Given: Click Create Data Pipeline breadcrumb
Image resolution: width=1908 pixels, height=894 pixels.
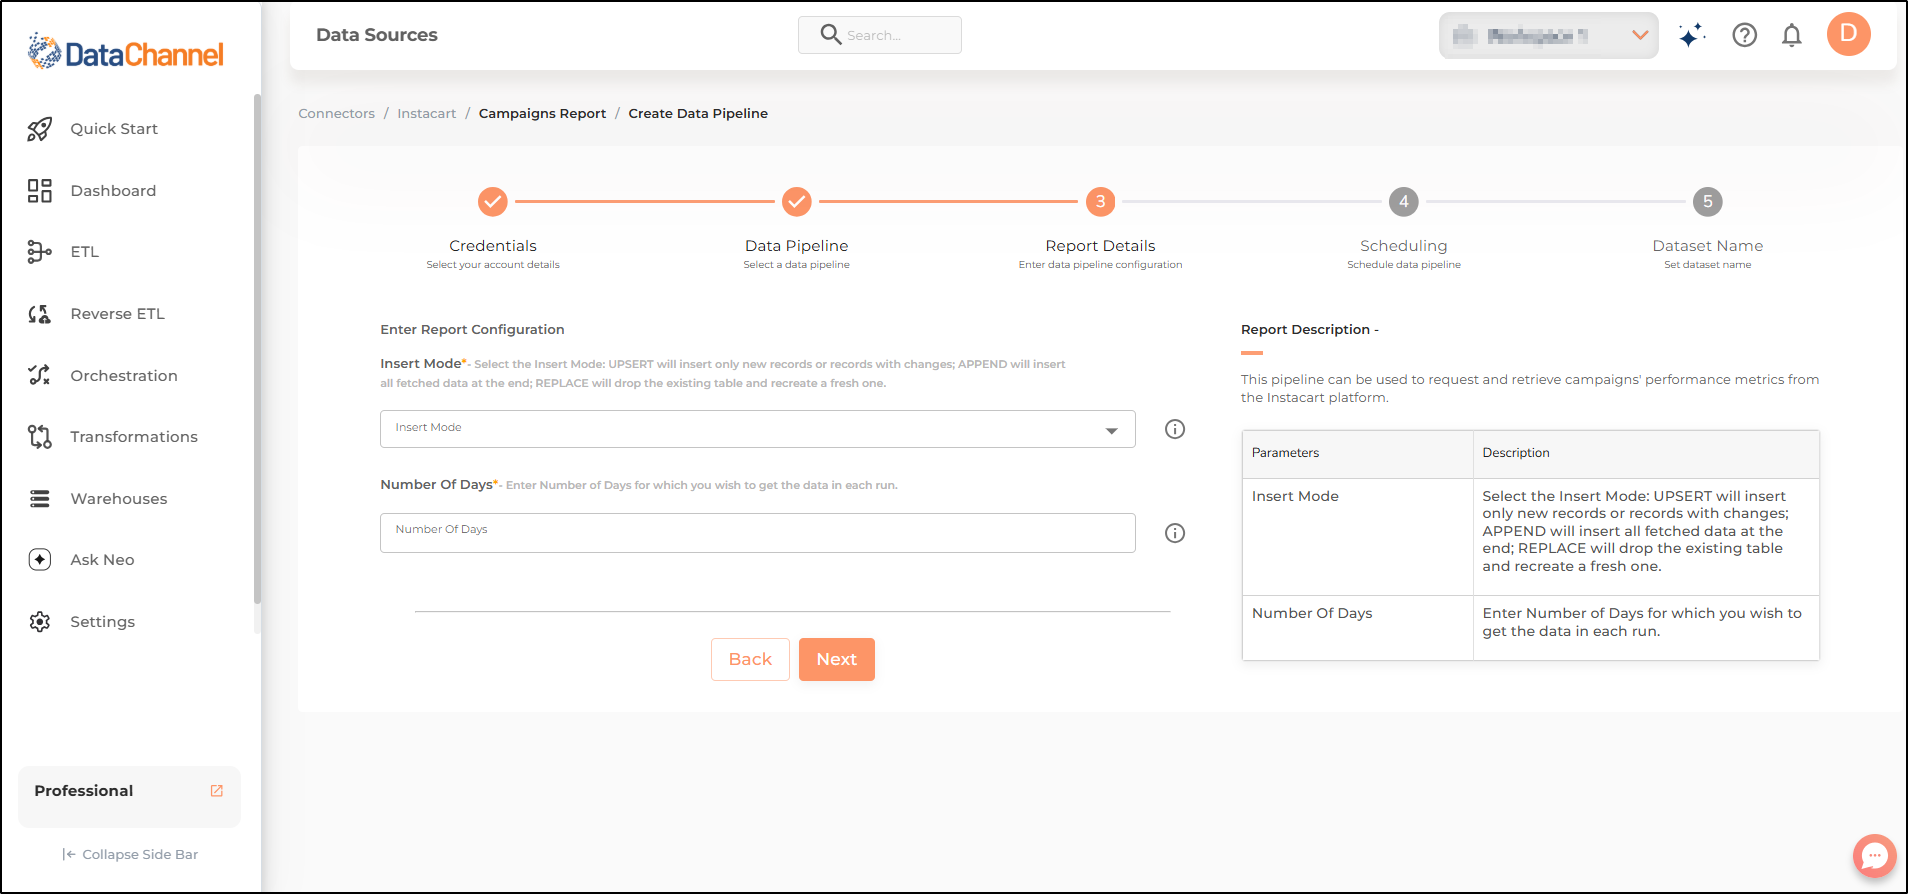Looking at the screenshot, I should pyautogui.click(x=698, y=114).
